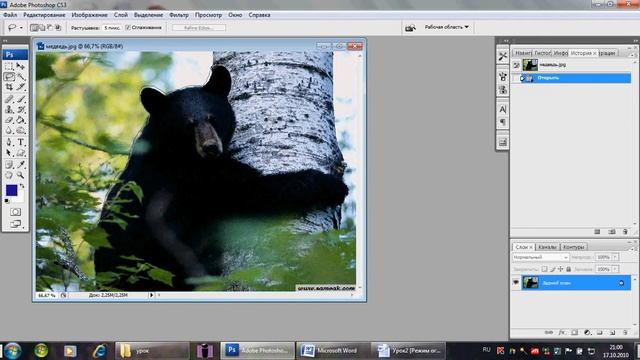
Task: Toggle lock position in Layers panel
Action: [560, 269]
